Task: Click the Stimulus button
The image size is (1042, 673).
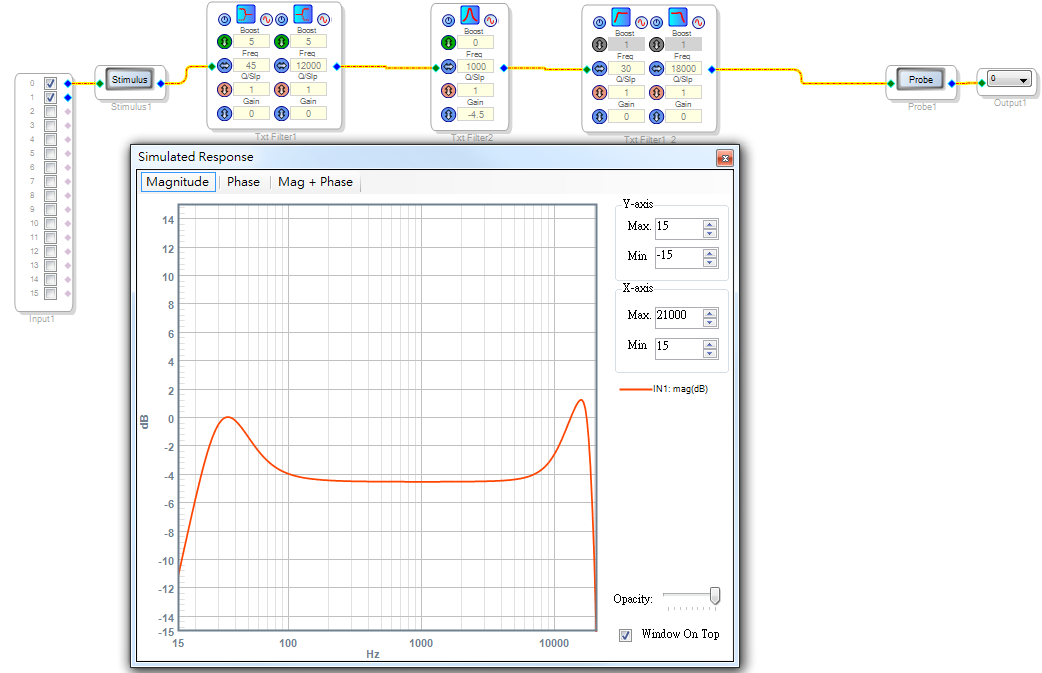Action: (x=130, y=80)
